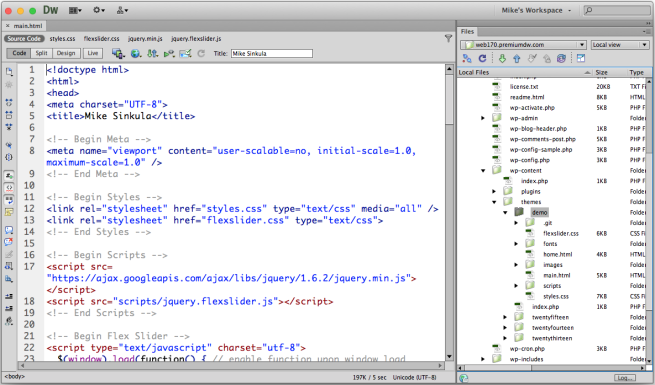Click the Select Parent Tag icon
This screenshot has width=655, height=385.
pos(9,145)
